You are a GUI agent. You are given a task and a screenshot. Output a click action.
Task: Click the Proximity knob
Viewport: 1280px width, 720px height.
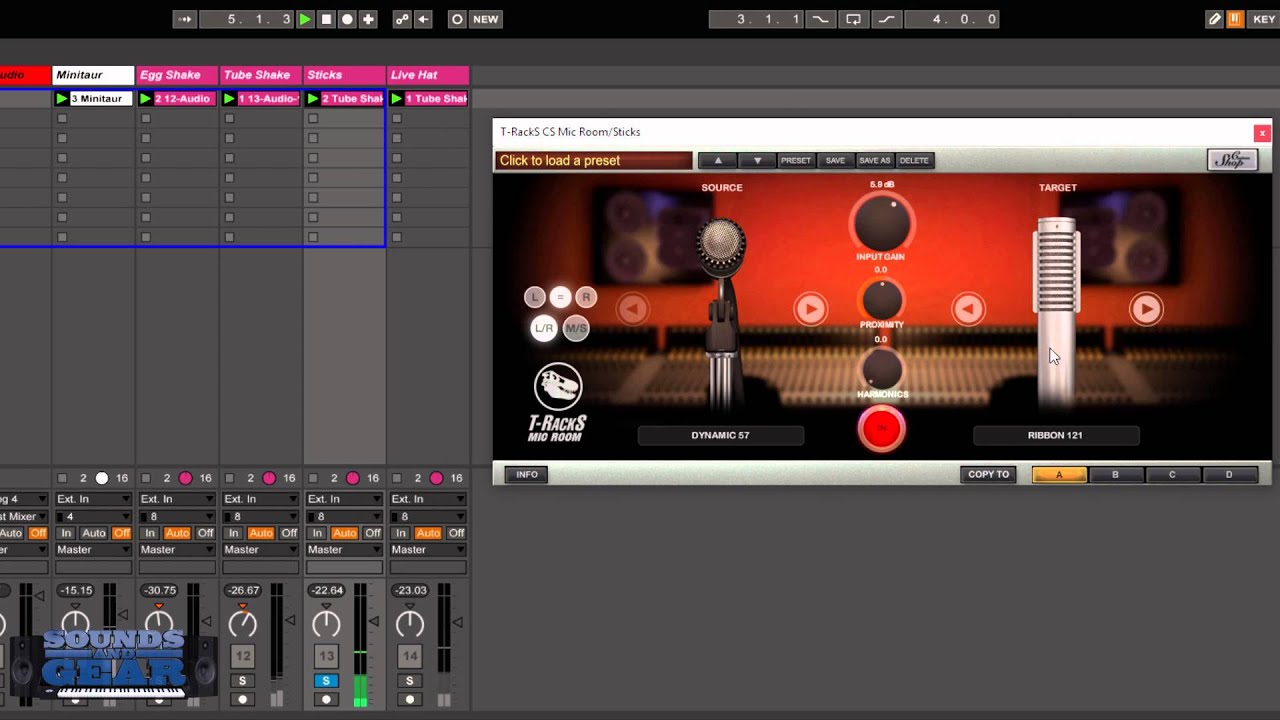[881, 299]
